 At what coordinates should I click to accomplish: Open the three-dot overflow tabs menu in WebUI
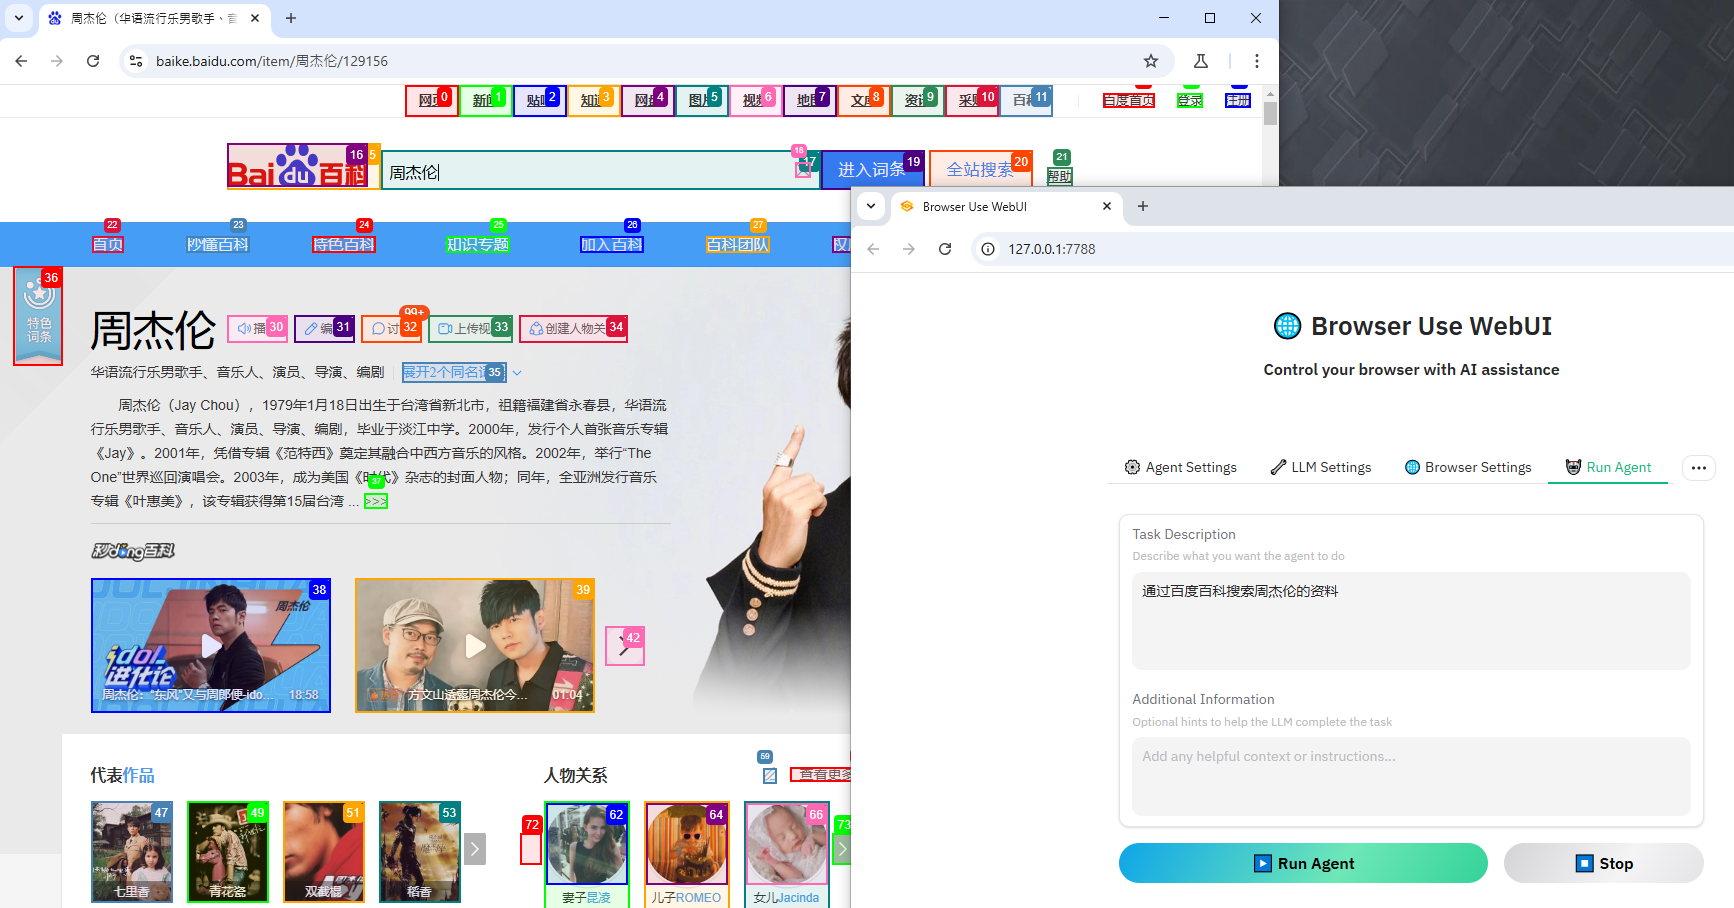[1699, 467]
